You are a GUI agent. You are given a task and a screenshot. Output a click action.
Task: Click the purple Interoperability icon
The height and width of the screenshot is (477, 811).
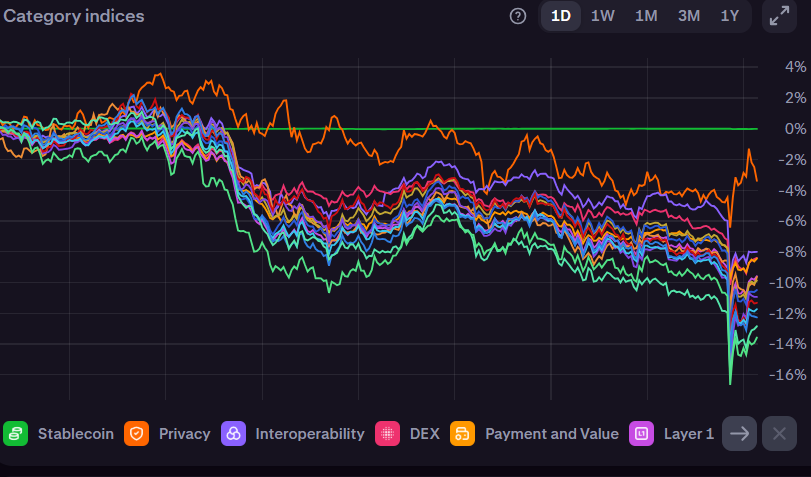pyautogui.click(x=233, y=434)
